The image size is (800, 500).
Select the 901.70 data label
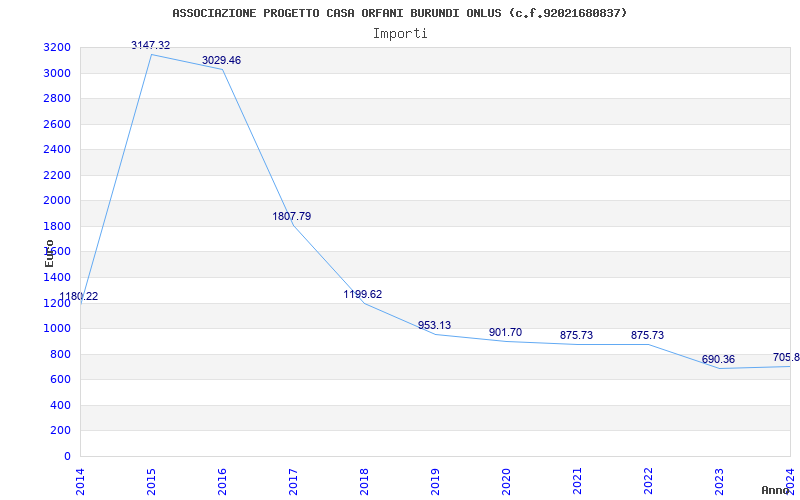pyautogui.click(x=505, y=333)
